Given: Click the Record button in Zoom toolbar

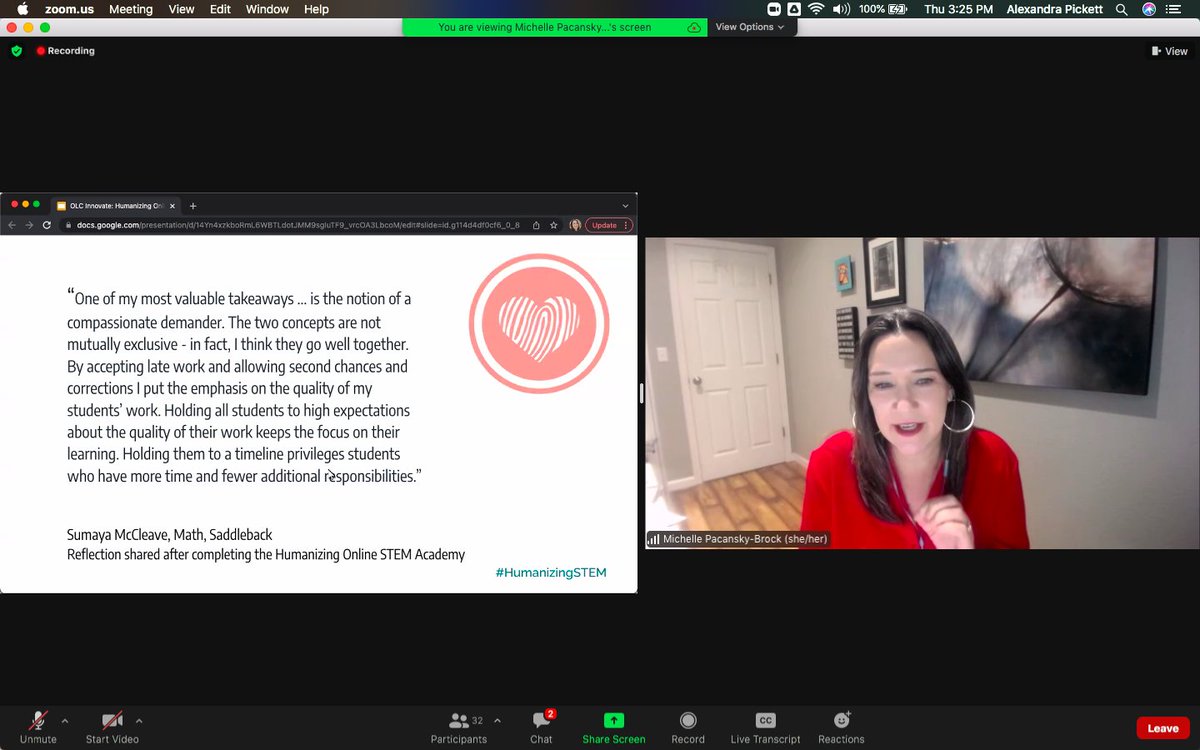Looking at the screenshot, I should (x=688, y=727).
